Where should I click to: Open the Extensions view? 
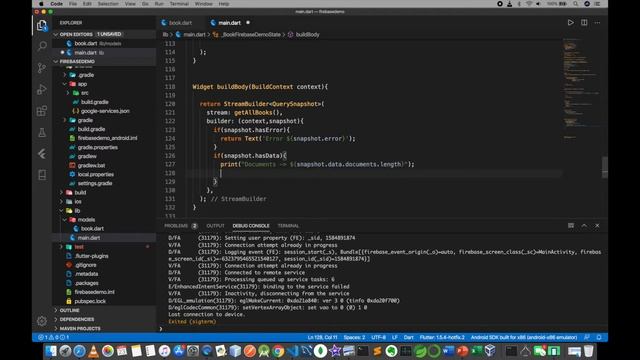click(42, 111)
